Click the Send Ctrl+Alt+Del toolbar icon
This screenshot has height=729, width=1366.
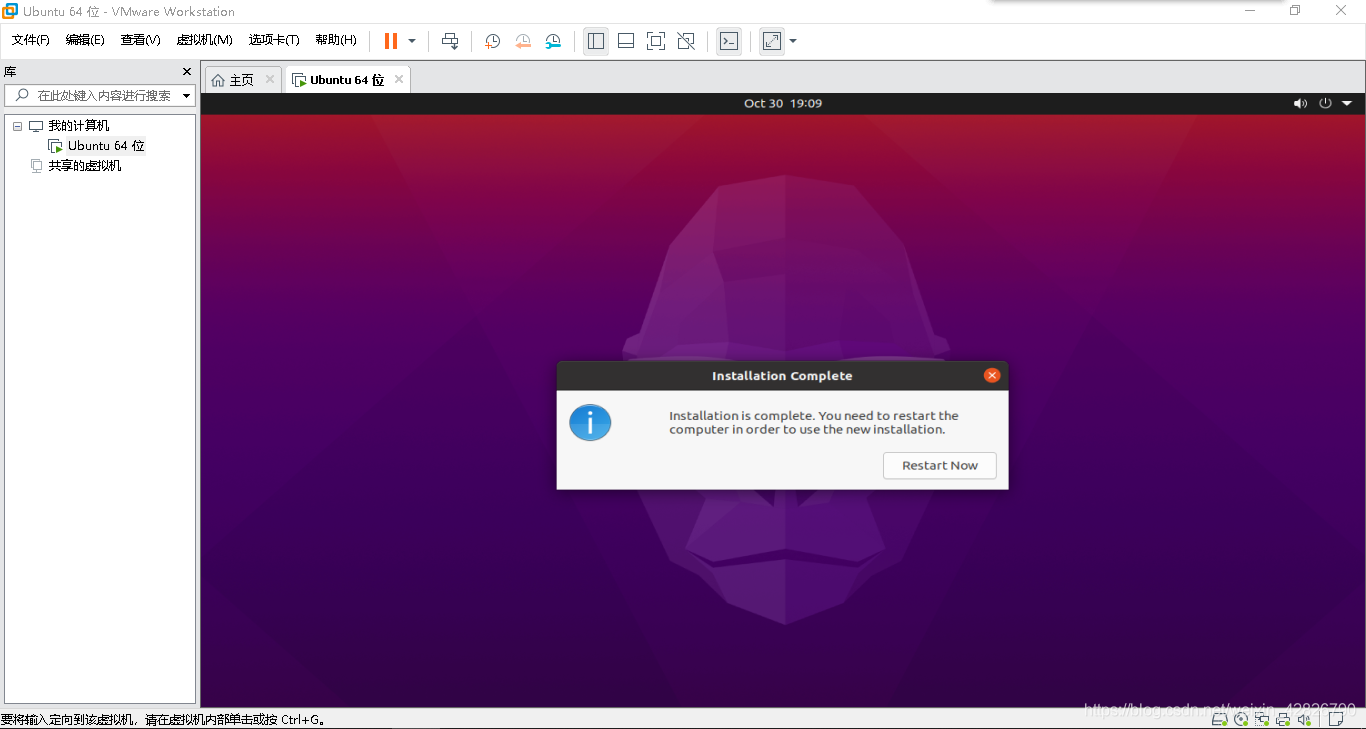pos(450,41)
